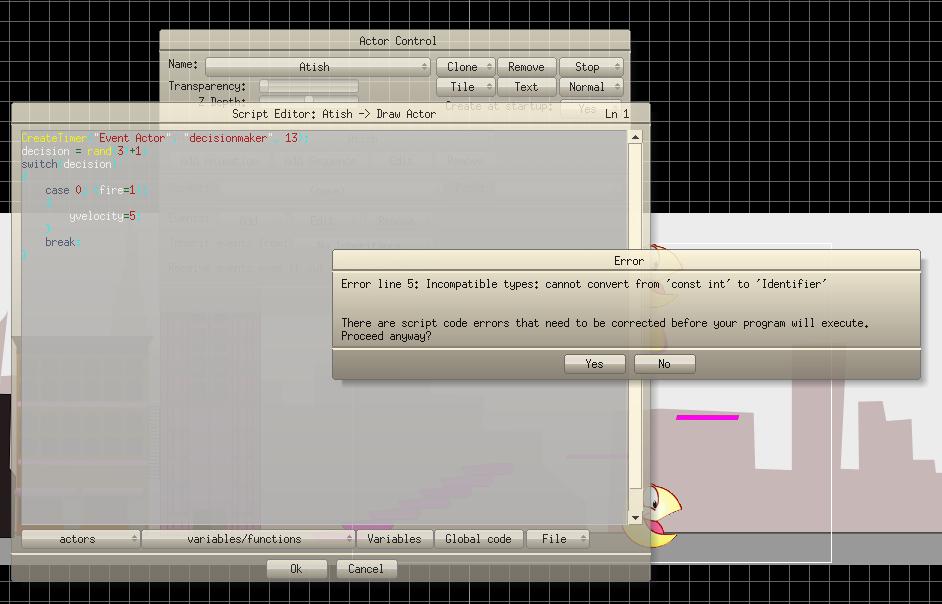Screen dimensions: 942x604
Task: Click the 'break' code line
Action: (x=62, y=242)
